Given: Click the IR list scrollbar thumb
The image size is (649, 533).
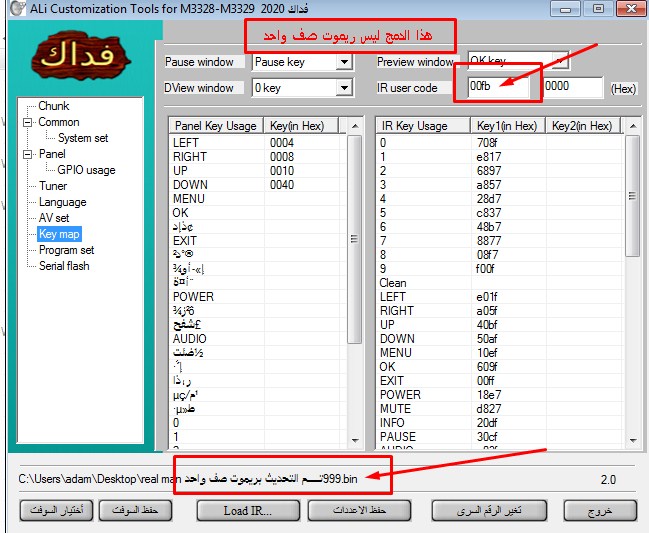Looking at the screenshot, I should [632, 196].
